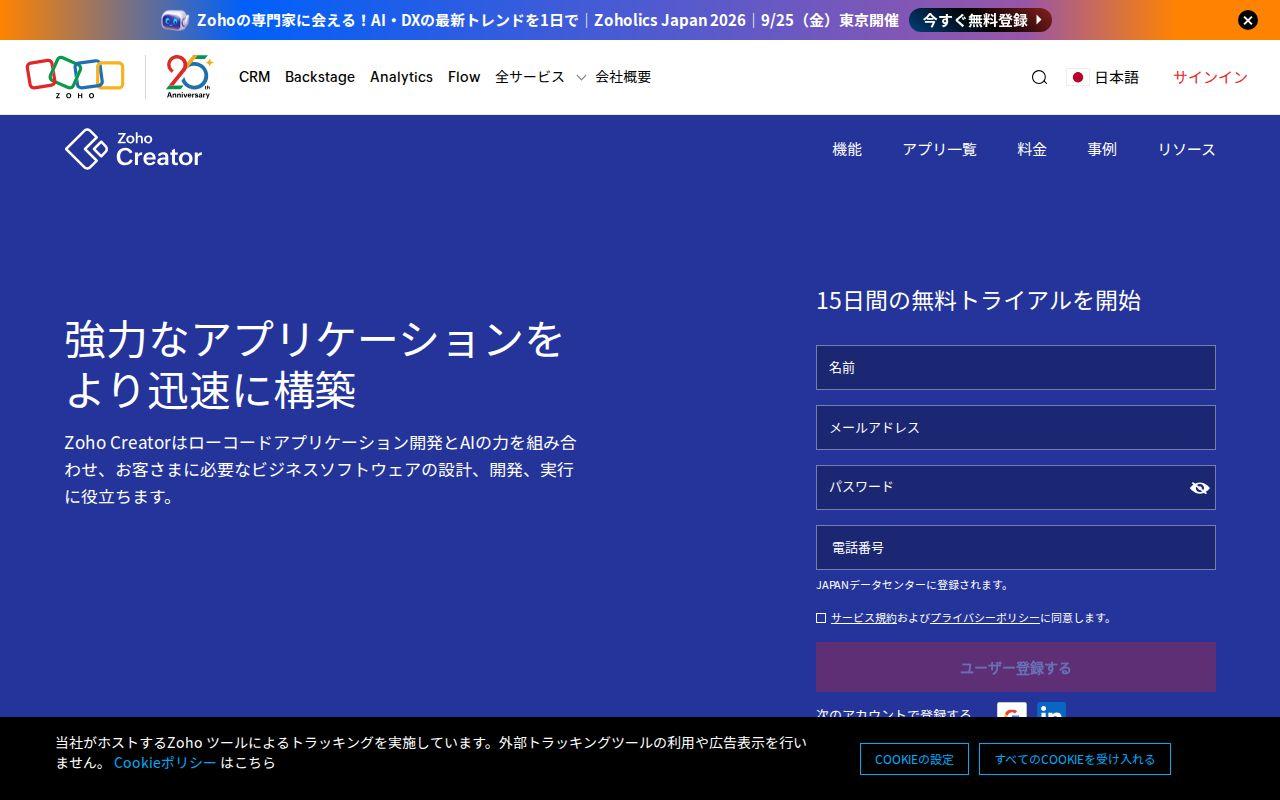The height and width of the screenshot is (800, 1280).
Task: Open the アプリ一覧 menu item
Action: [940, 149]
